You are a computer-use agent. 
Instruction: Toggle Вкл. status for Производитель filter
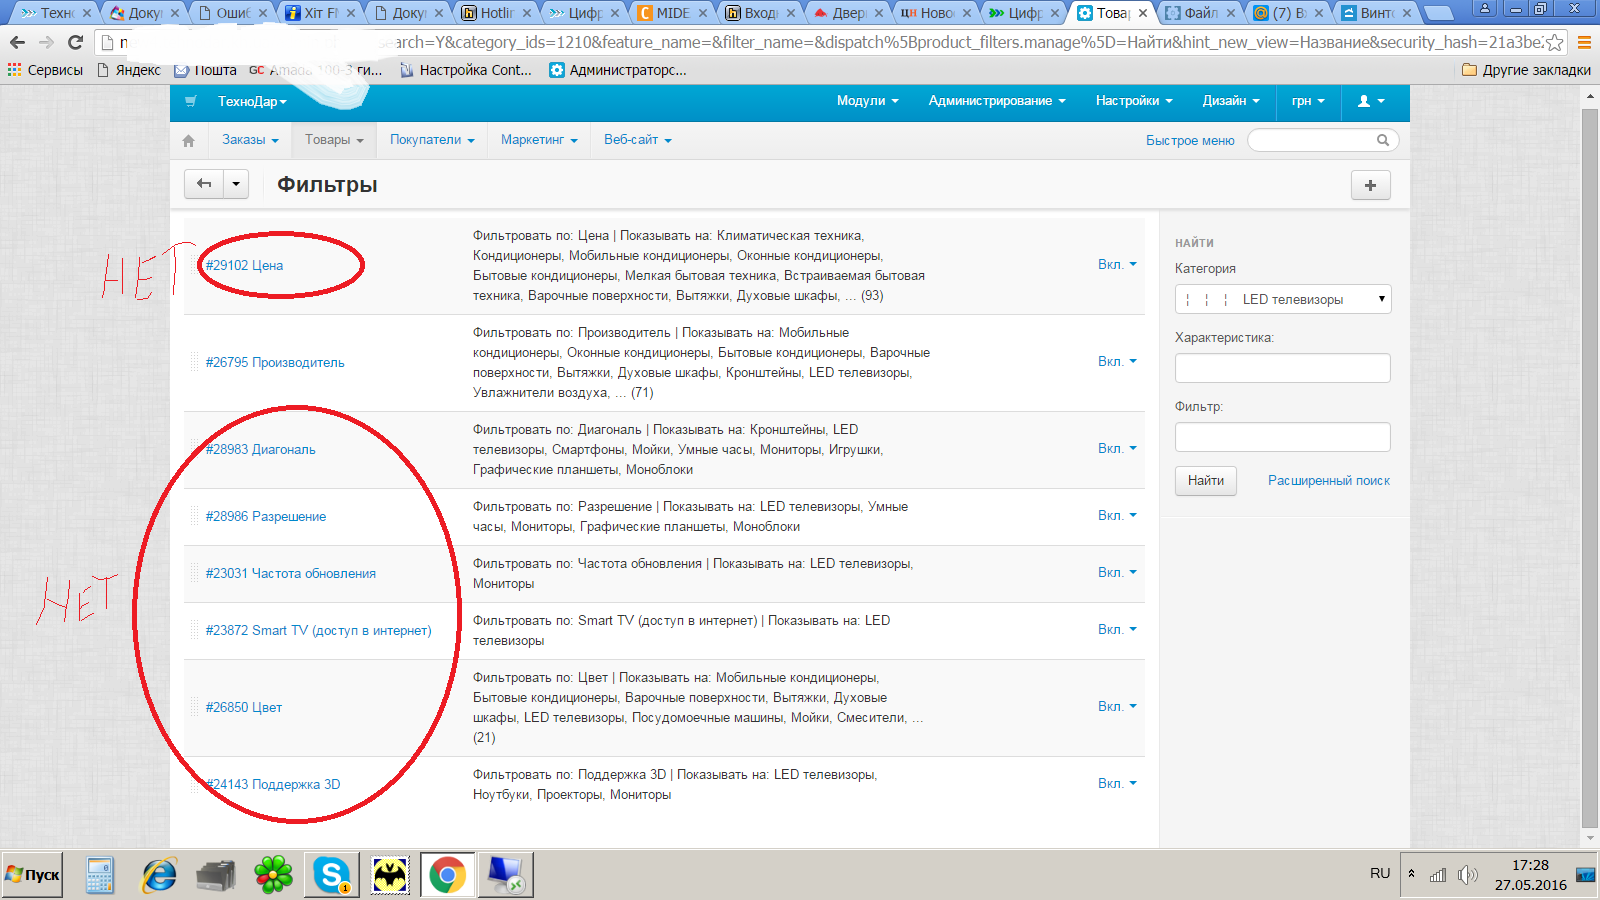tap(1117, 362)
